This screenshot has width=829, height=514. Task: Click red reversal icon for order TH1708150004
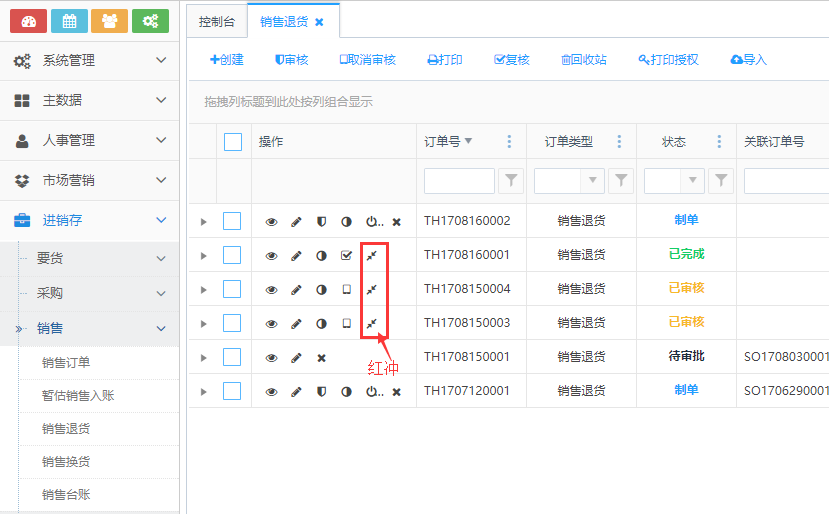(371, 290)
